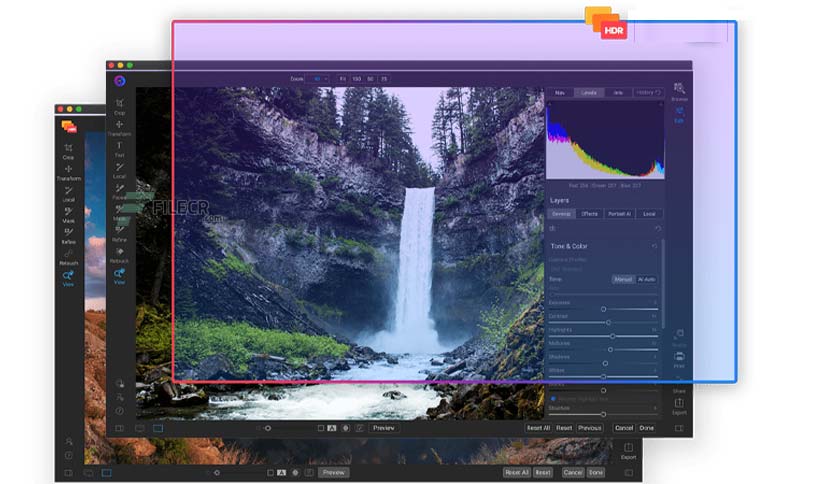This screenshot has width=836, height=484.
Task: Click the Print icon in right sidebar
Action: point(679,360)
